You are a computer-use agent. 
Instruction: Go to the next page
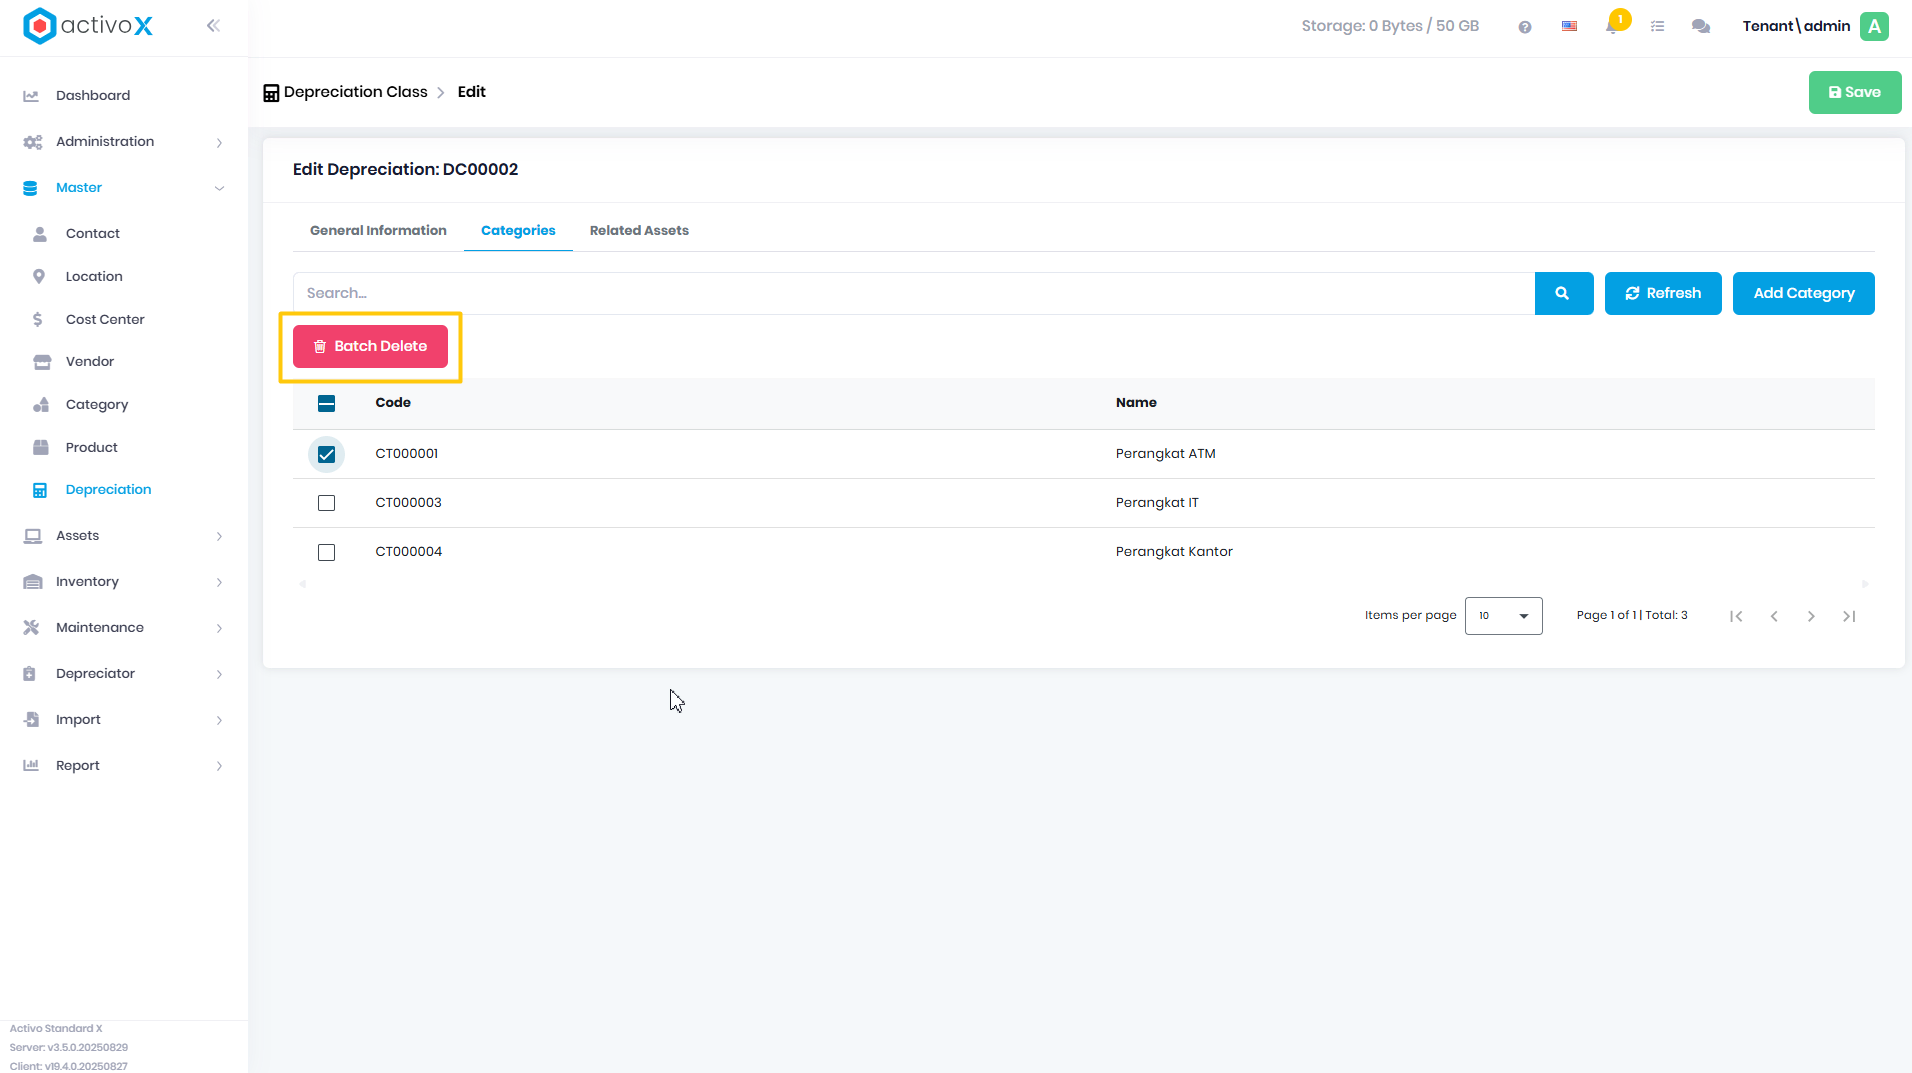[1811, 616]
